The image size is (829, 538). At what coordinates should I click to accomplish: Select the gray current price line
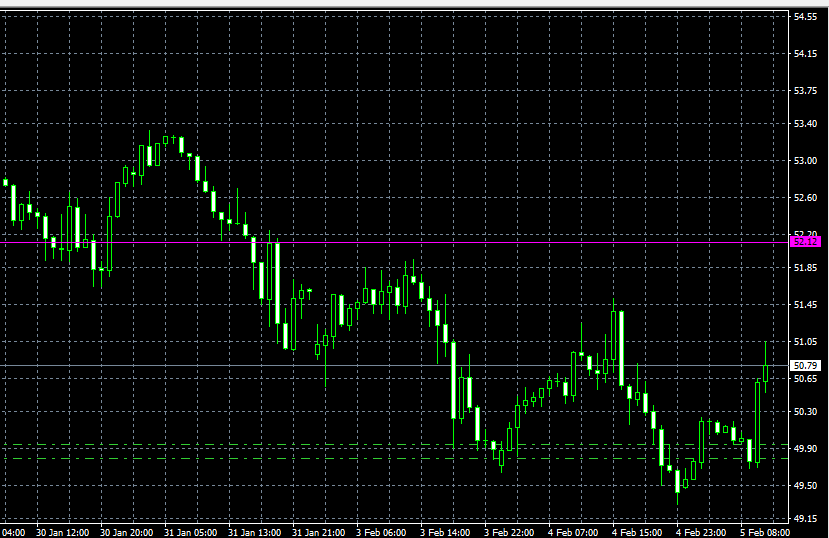(x=394, y=365)
